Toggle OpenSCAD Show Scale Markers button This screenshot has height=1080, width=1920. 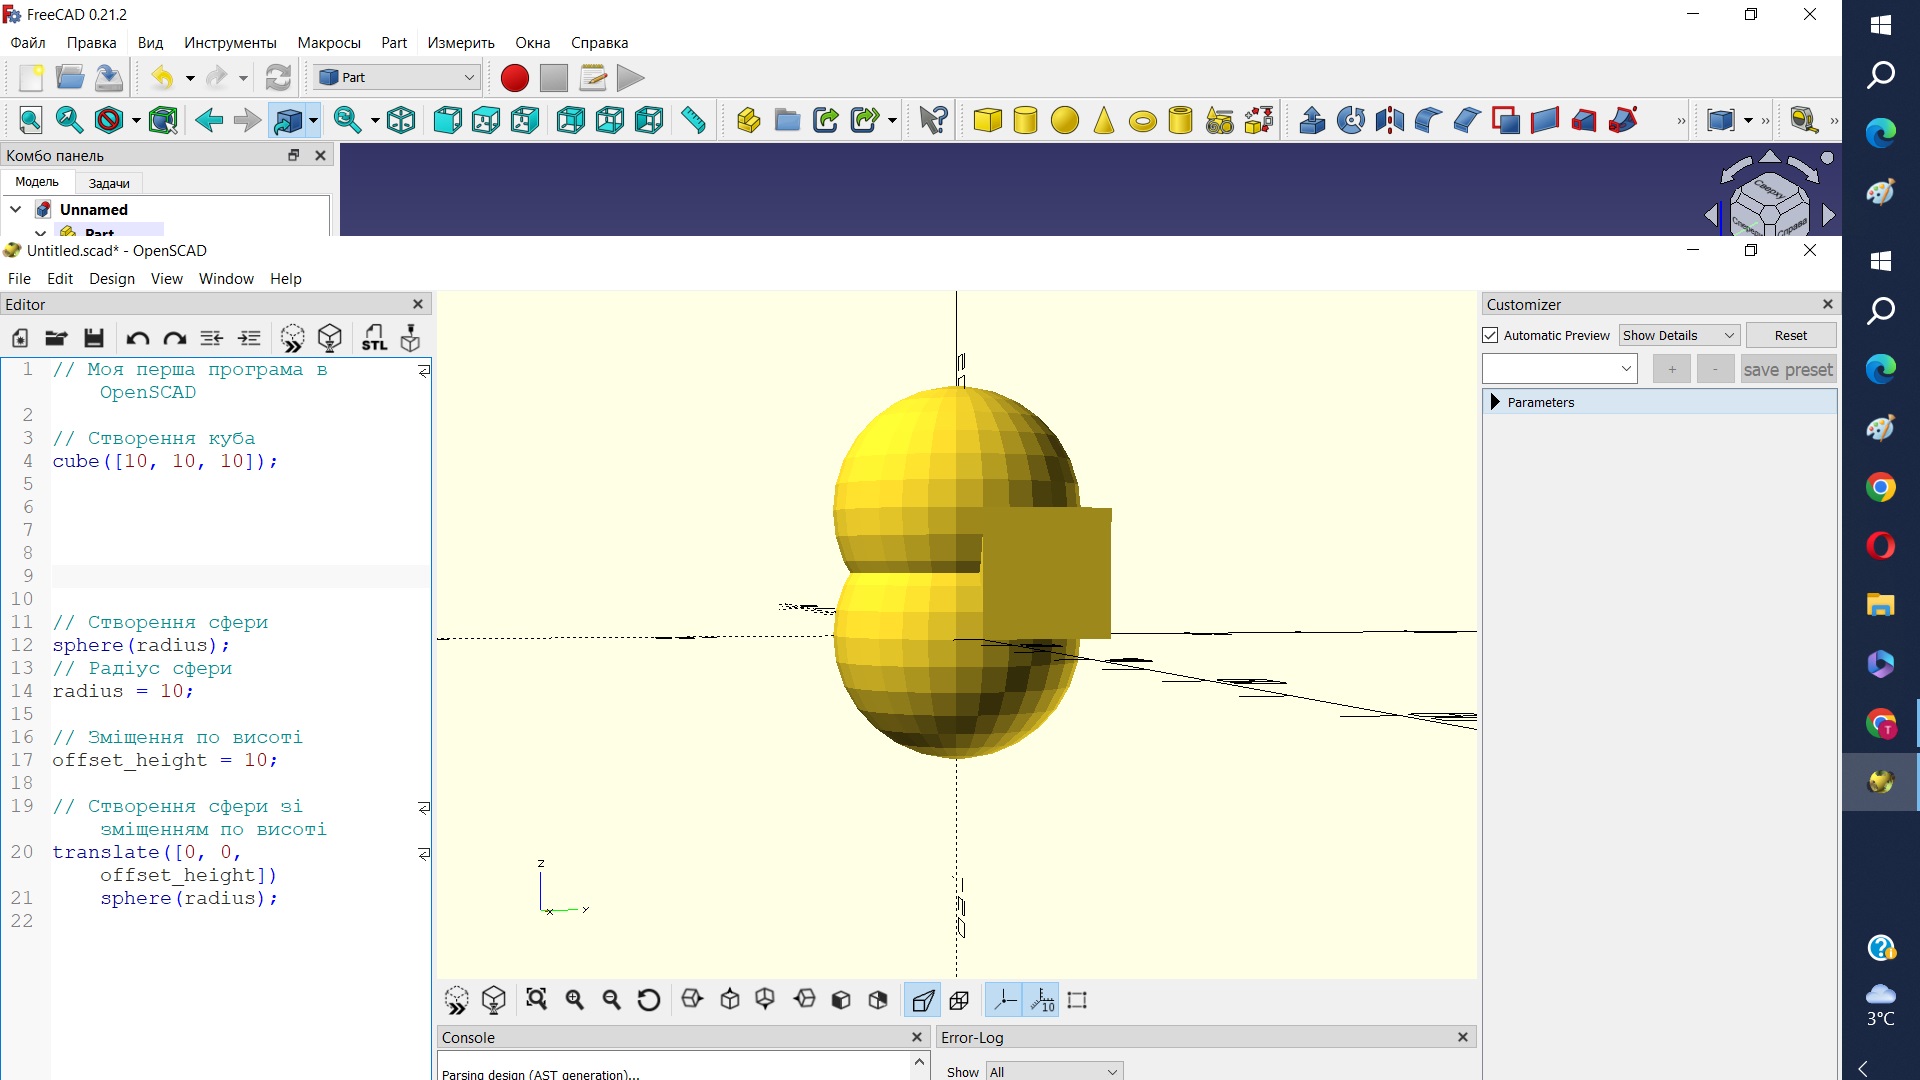(1042, 1000)
